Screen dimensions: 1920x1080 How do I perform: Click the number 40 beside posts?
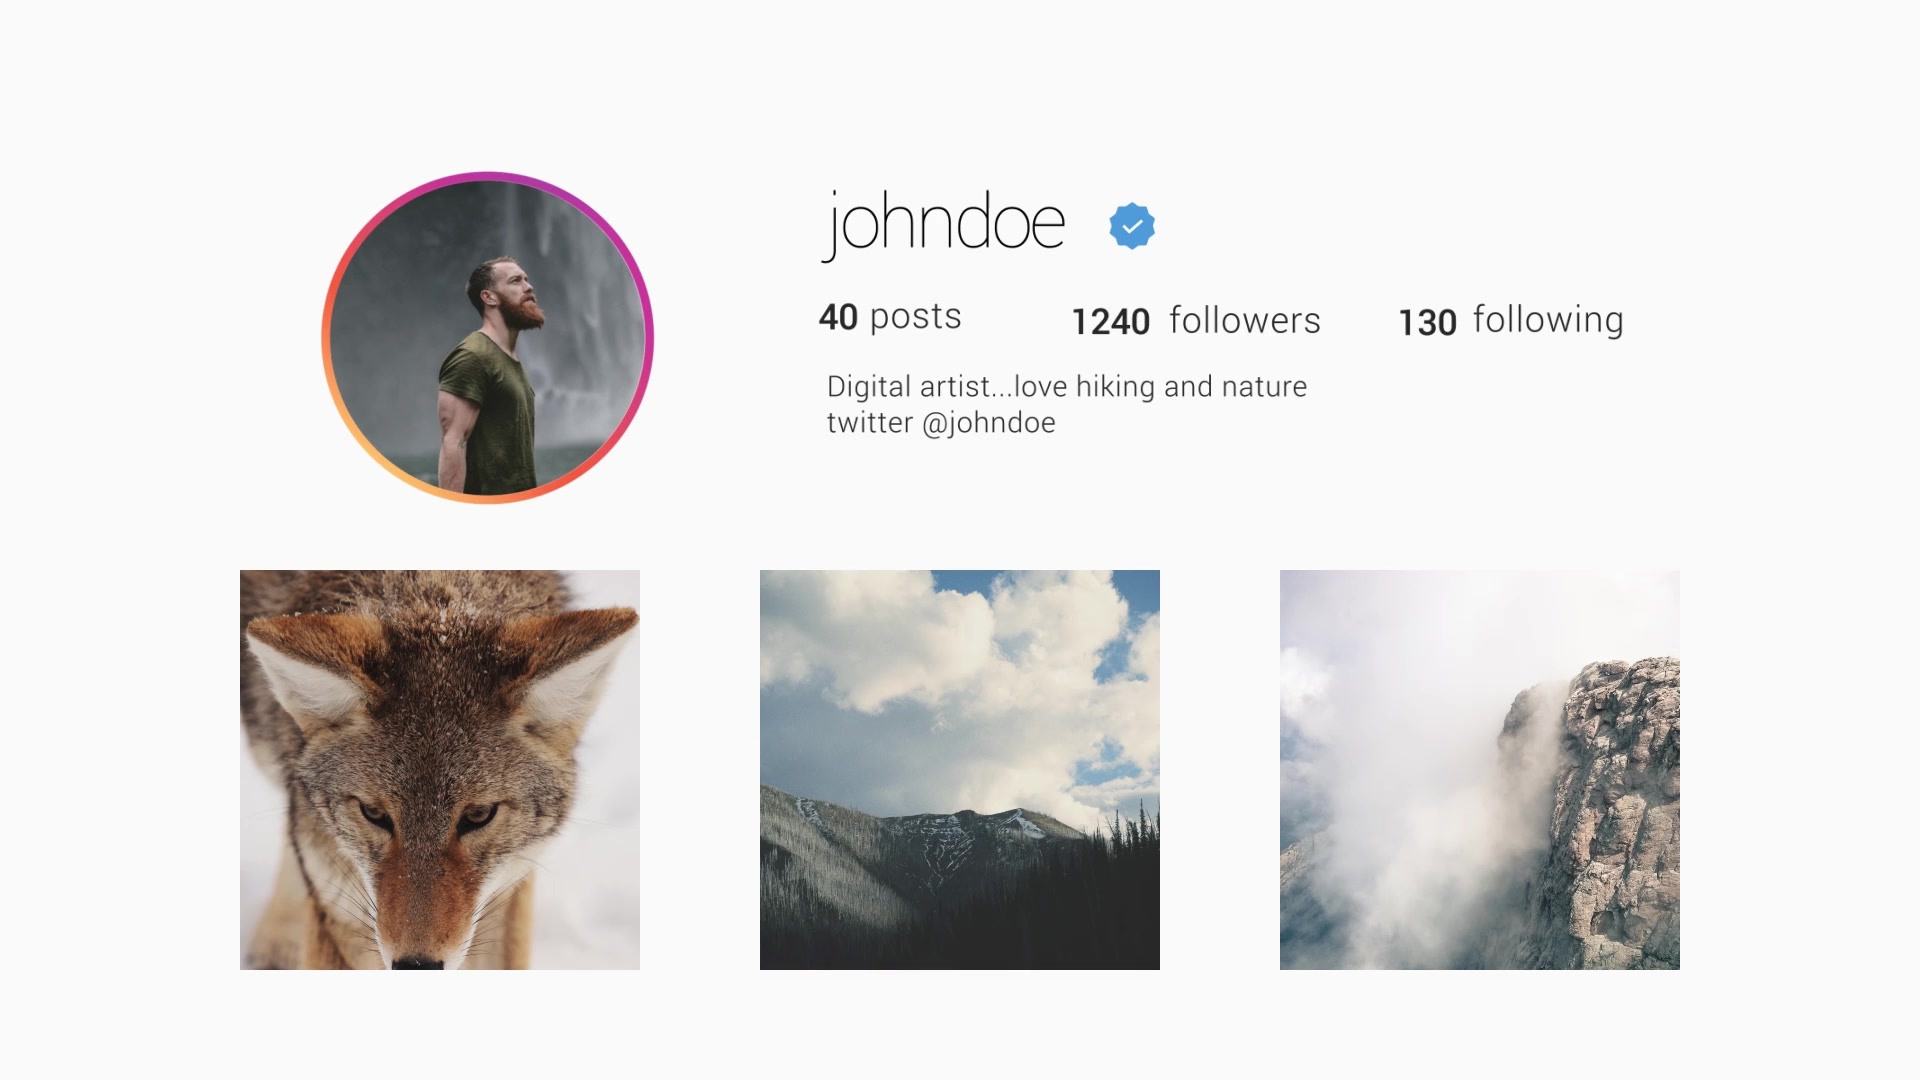click(x=838, y=318)
